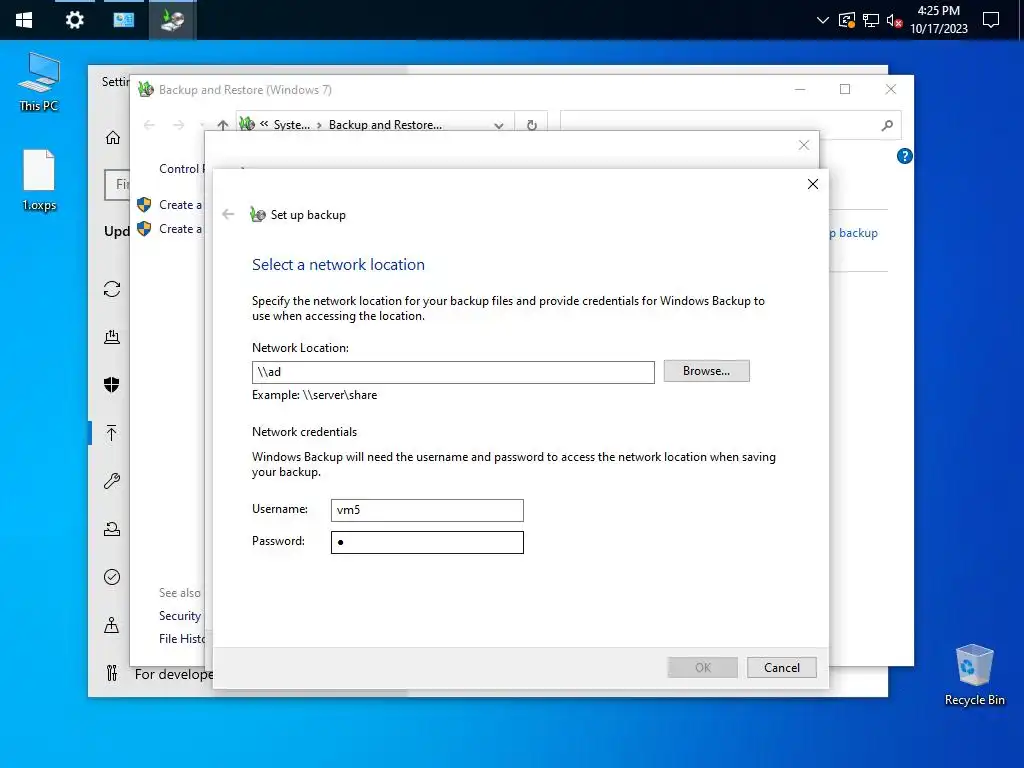1024x768 pixels.
Task: Minimize the Backup and Restore window
Action: pyautogui.click(x=800, y=89)
